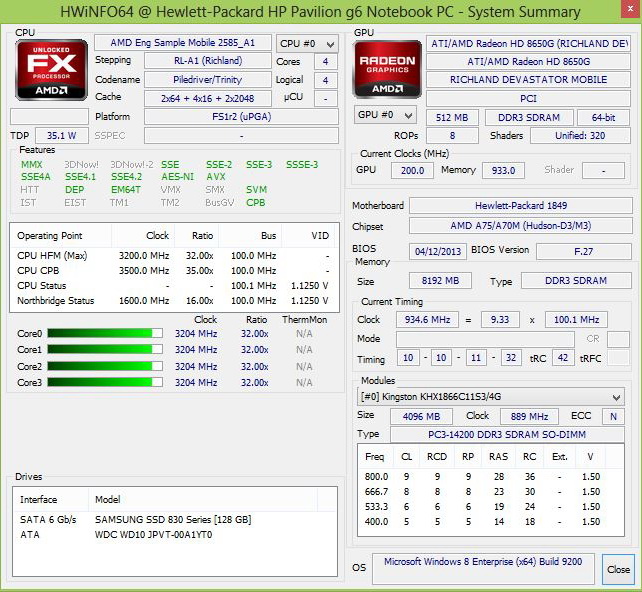The image size is (642, 592).
Task: Select the SAMSUNG SSD 830 Series drive row
Action: [175, 520]
